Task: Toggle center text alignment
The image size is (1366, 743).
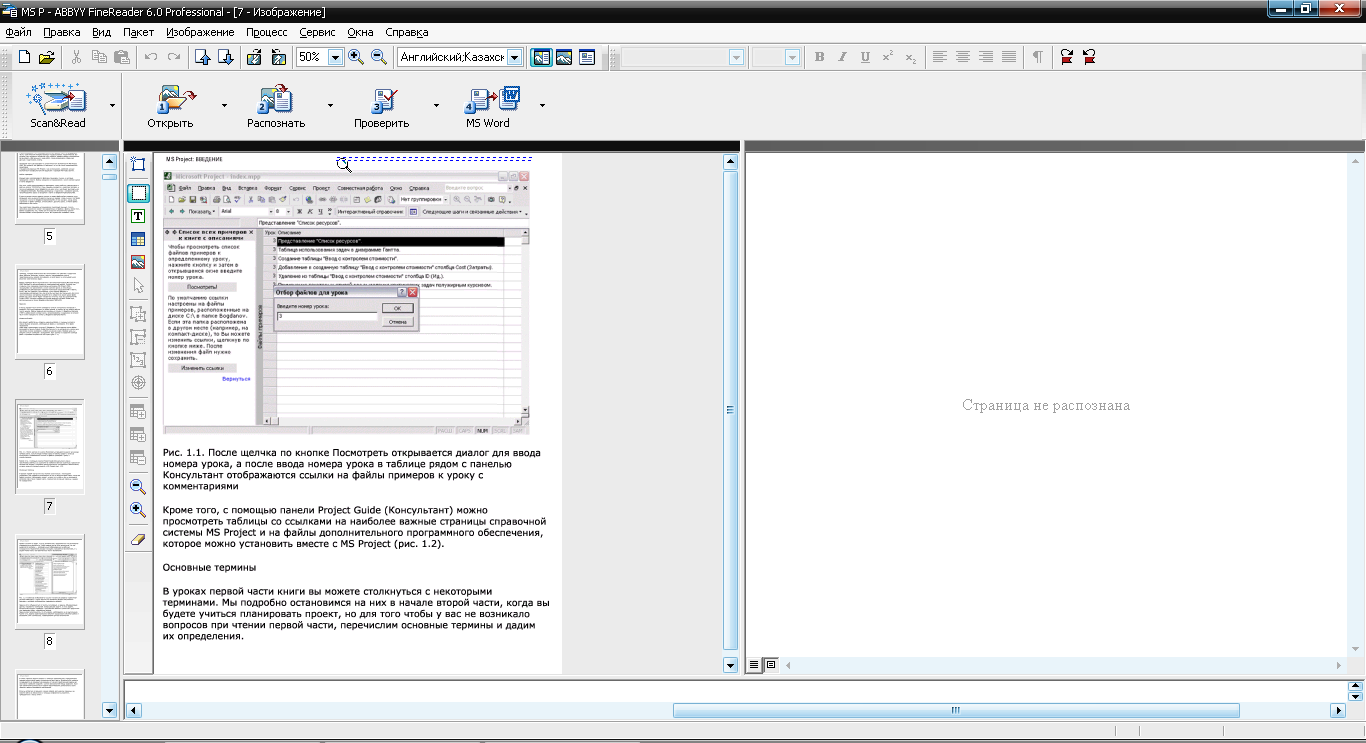Action: pos(962,57)
